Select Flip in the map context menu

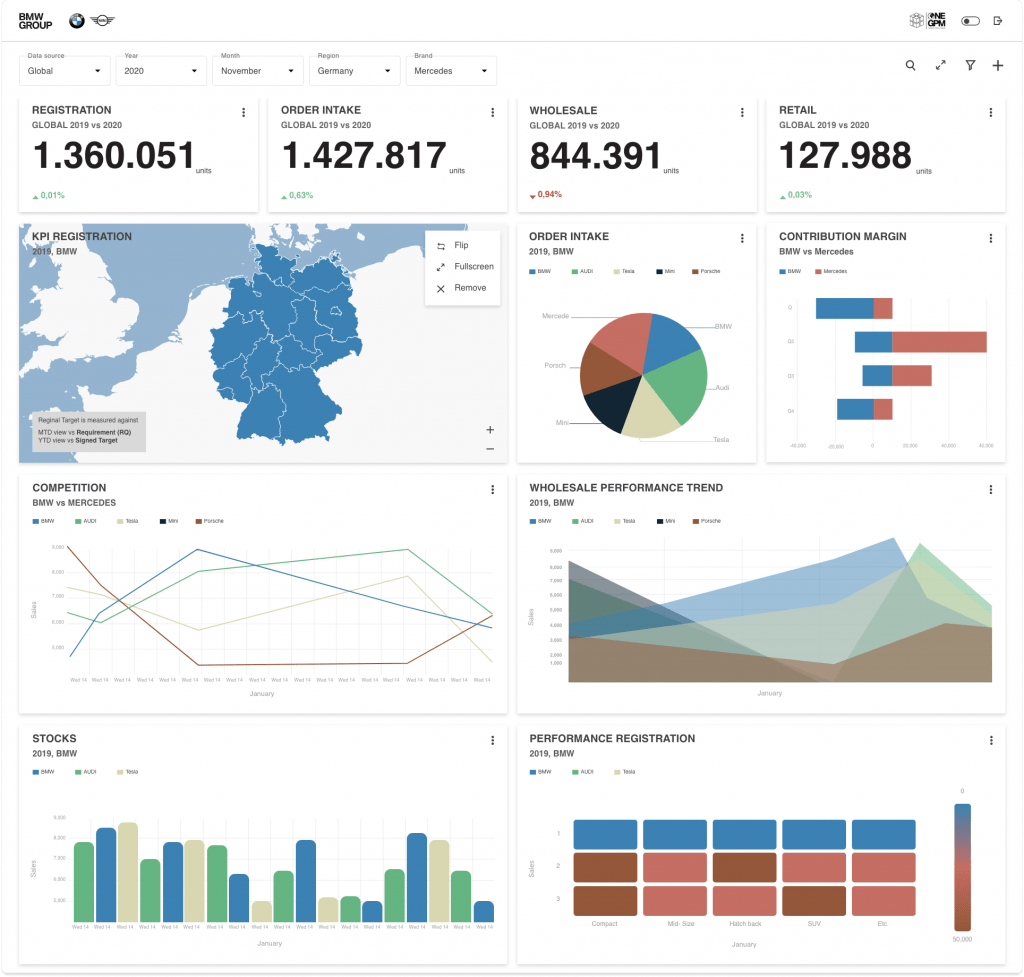[462, 246]
